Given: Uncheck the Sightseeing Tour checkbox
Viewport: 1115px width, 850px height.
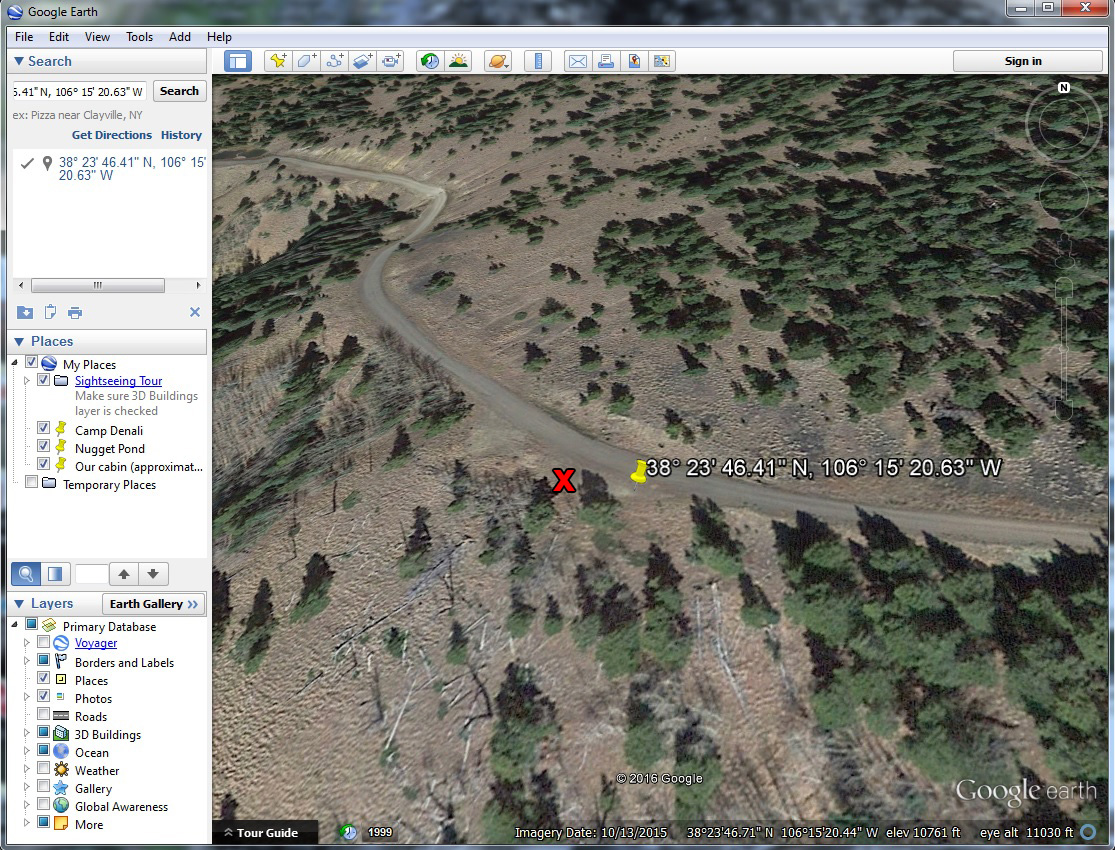Looking at the screenshot, I should click(x=43, y=380).
